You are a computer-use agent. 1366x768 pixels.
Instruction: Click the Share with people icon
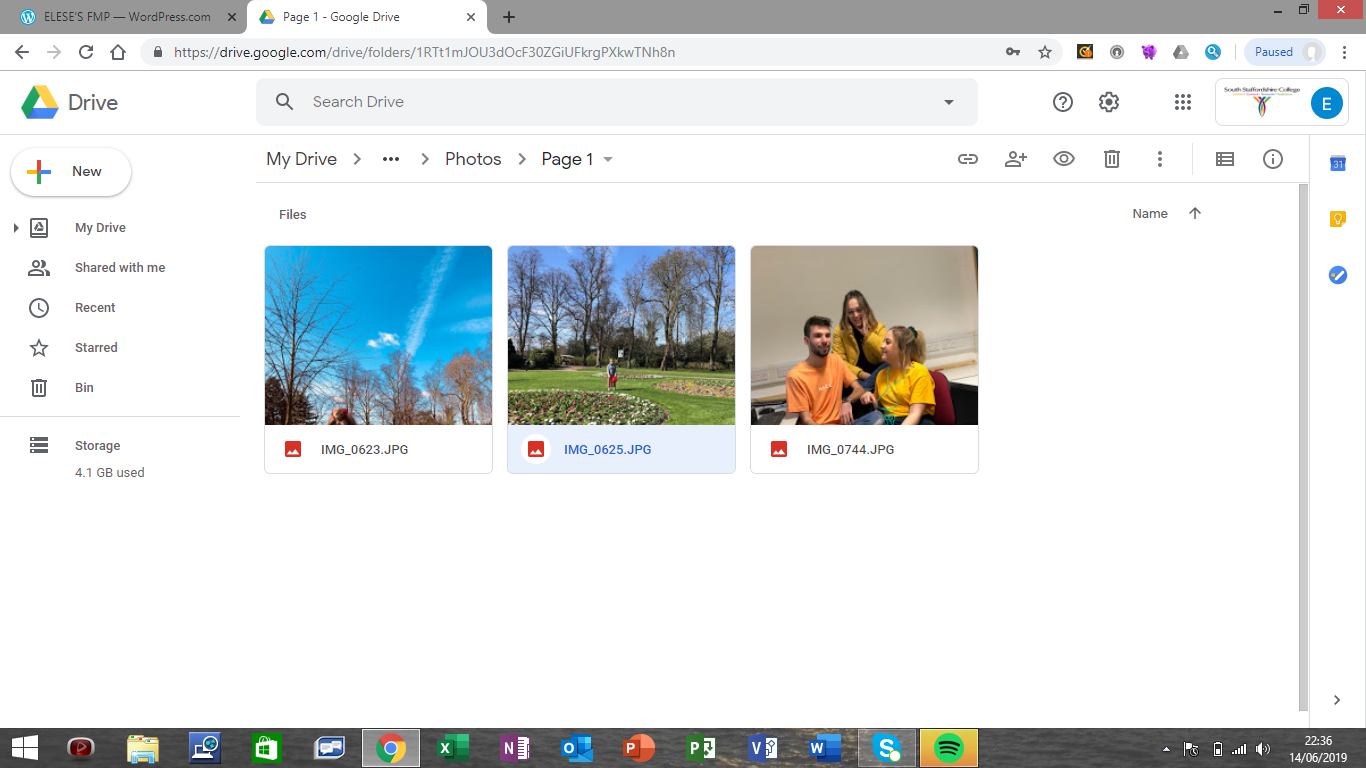click(1016, 159)
